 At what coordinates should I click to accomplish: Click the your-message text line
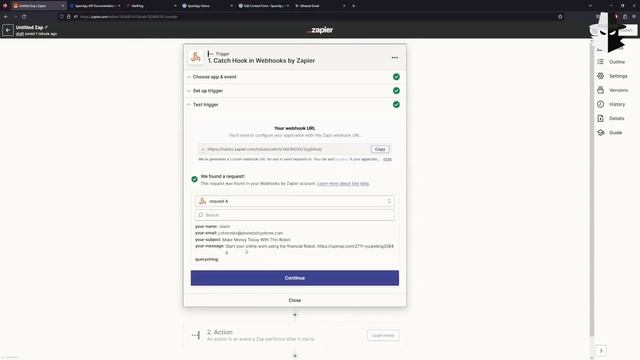point(309,246)
